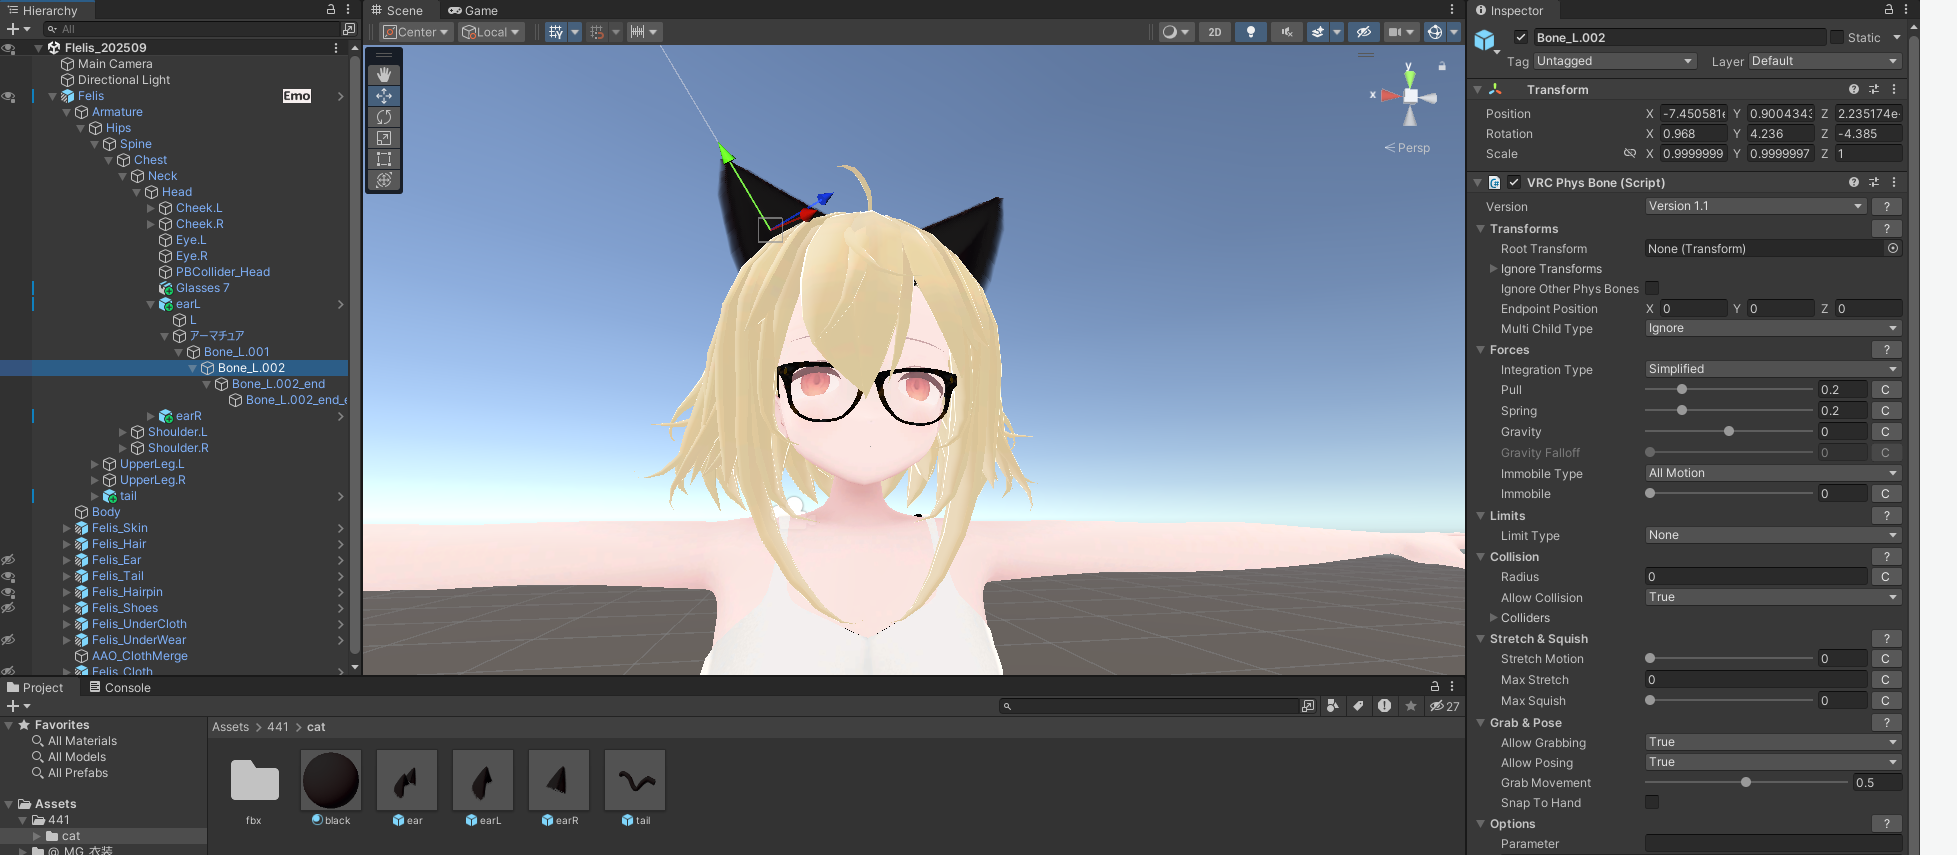Viewport: 1957px width, 855px height.
Task: Toggle visibility eye for Felis_Ear
Action: 8,560
